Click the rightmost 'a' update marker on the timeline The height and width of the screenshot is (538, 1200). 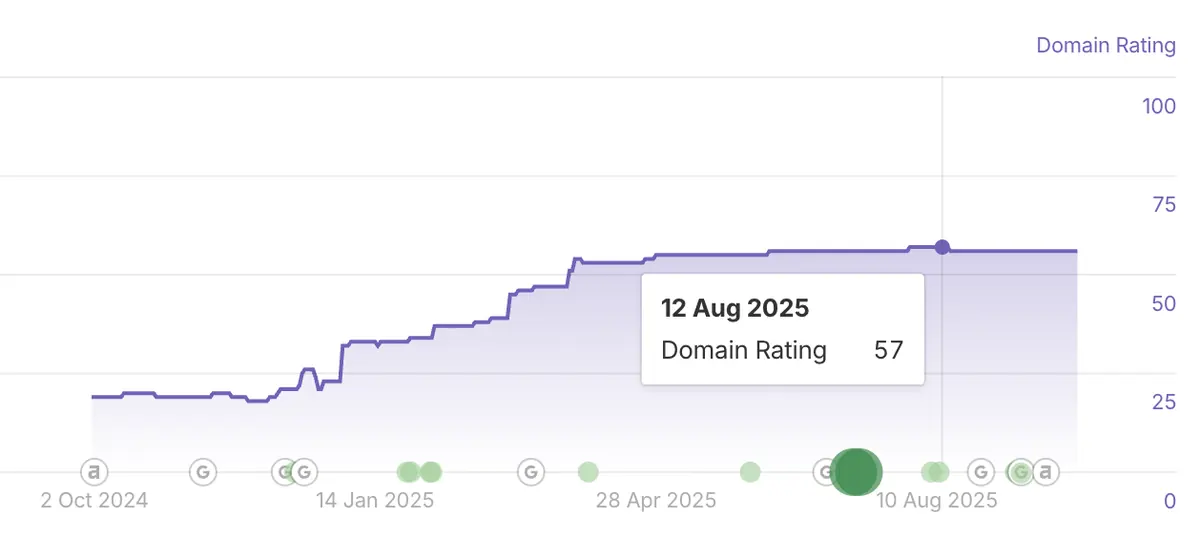(x=1045, y=471)
